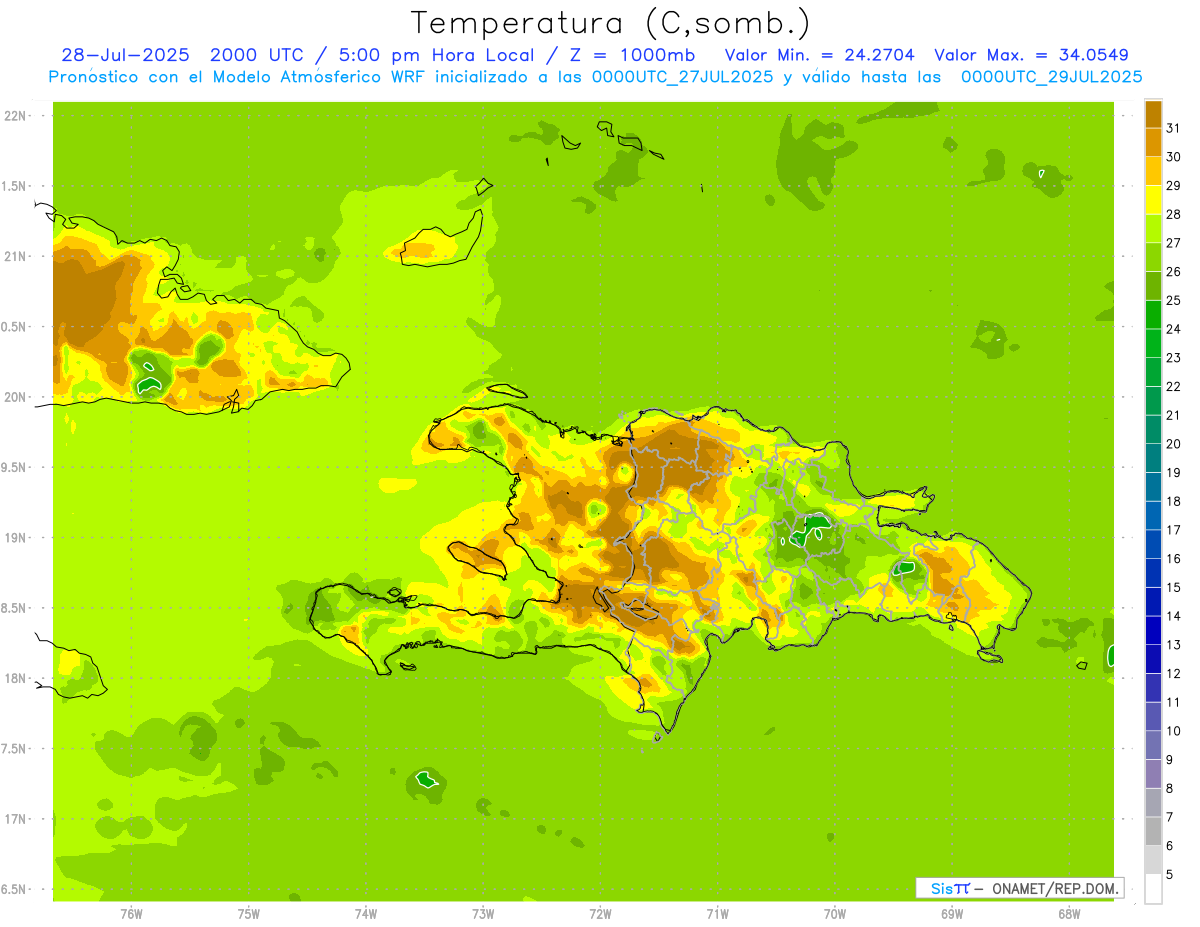Viewport: 1200px width, 927px height.
Task: Click the "76W" longitude axis label
Action: point(131,914)
